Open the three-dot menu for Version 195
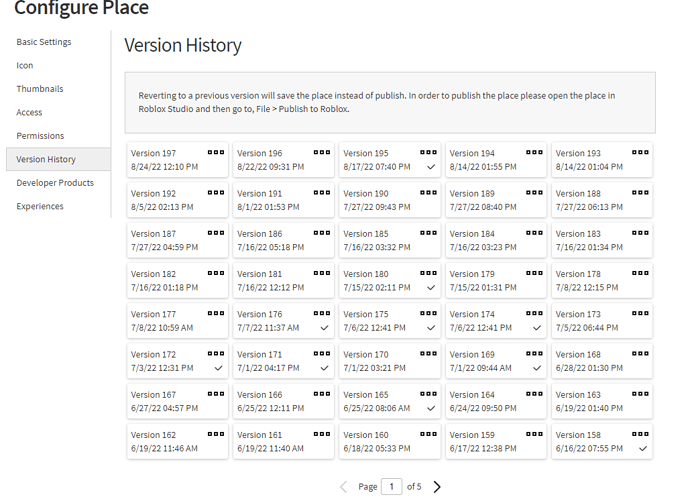The width and height of the screenshot is (690, 498). click(x=428, y=152)
